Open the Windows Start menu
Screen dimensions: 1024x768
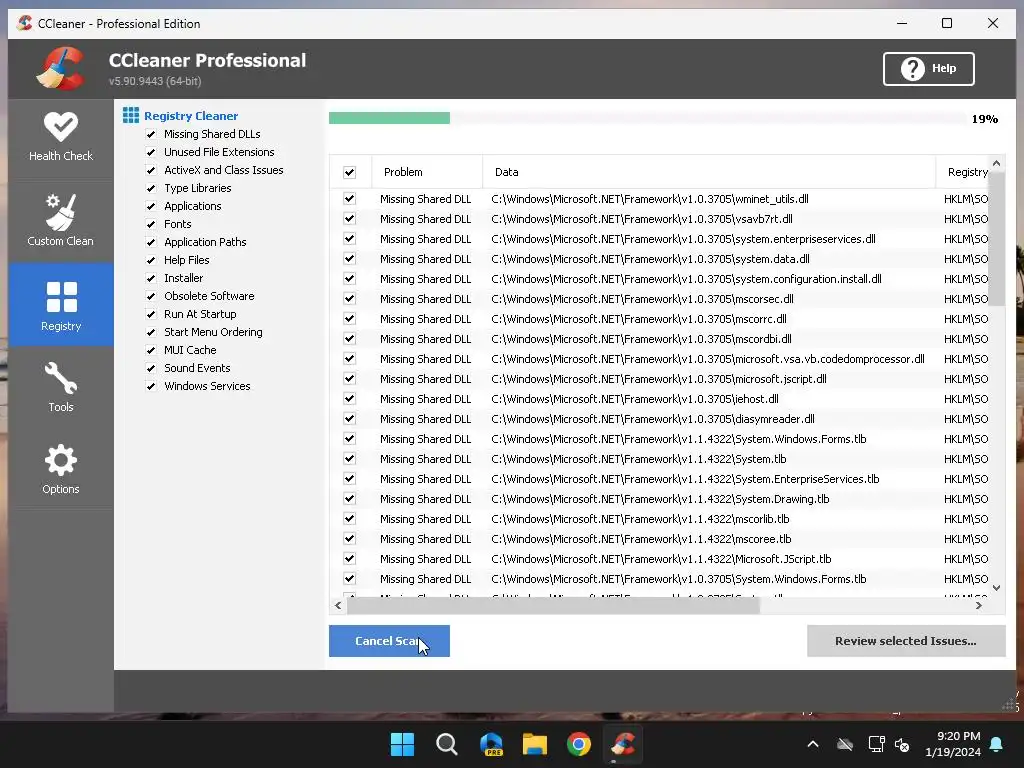pos(402,744)
